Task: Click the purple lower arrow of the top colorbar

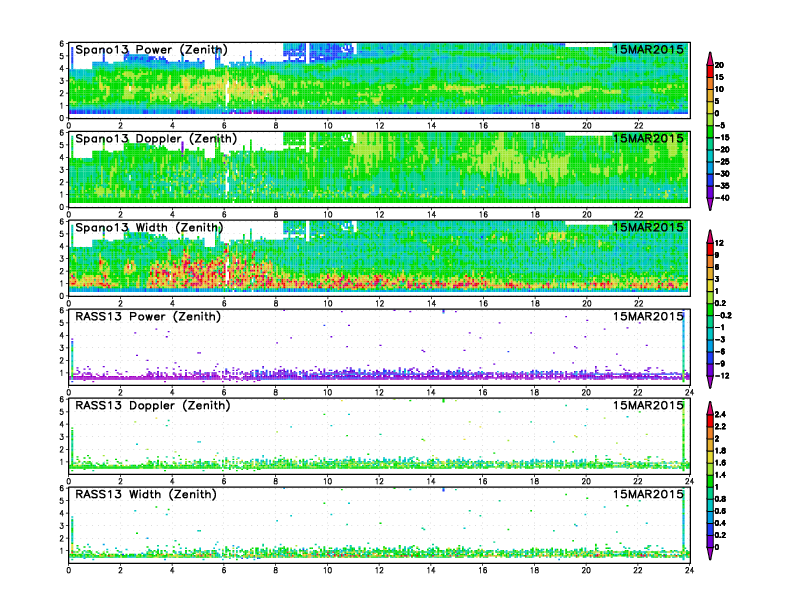Action: pyautogui.click(x=710, y=204)
